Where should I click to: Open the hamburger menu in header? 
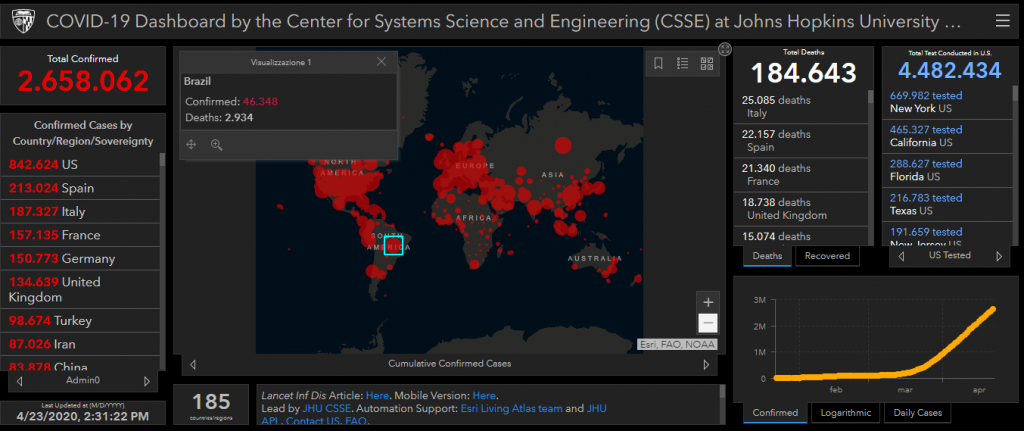point(1002,21)
